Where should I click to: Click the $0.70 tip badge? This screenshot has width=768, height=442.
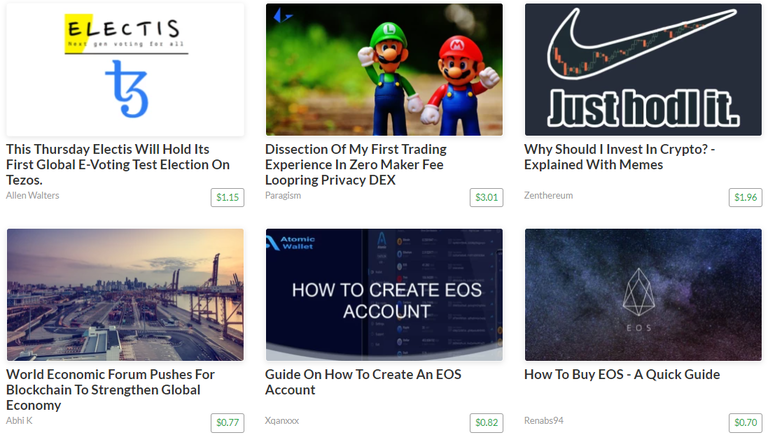[745, 422]
